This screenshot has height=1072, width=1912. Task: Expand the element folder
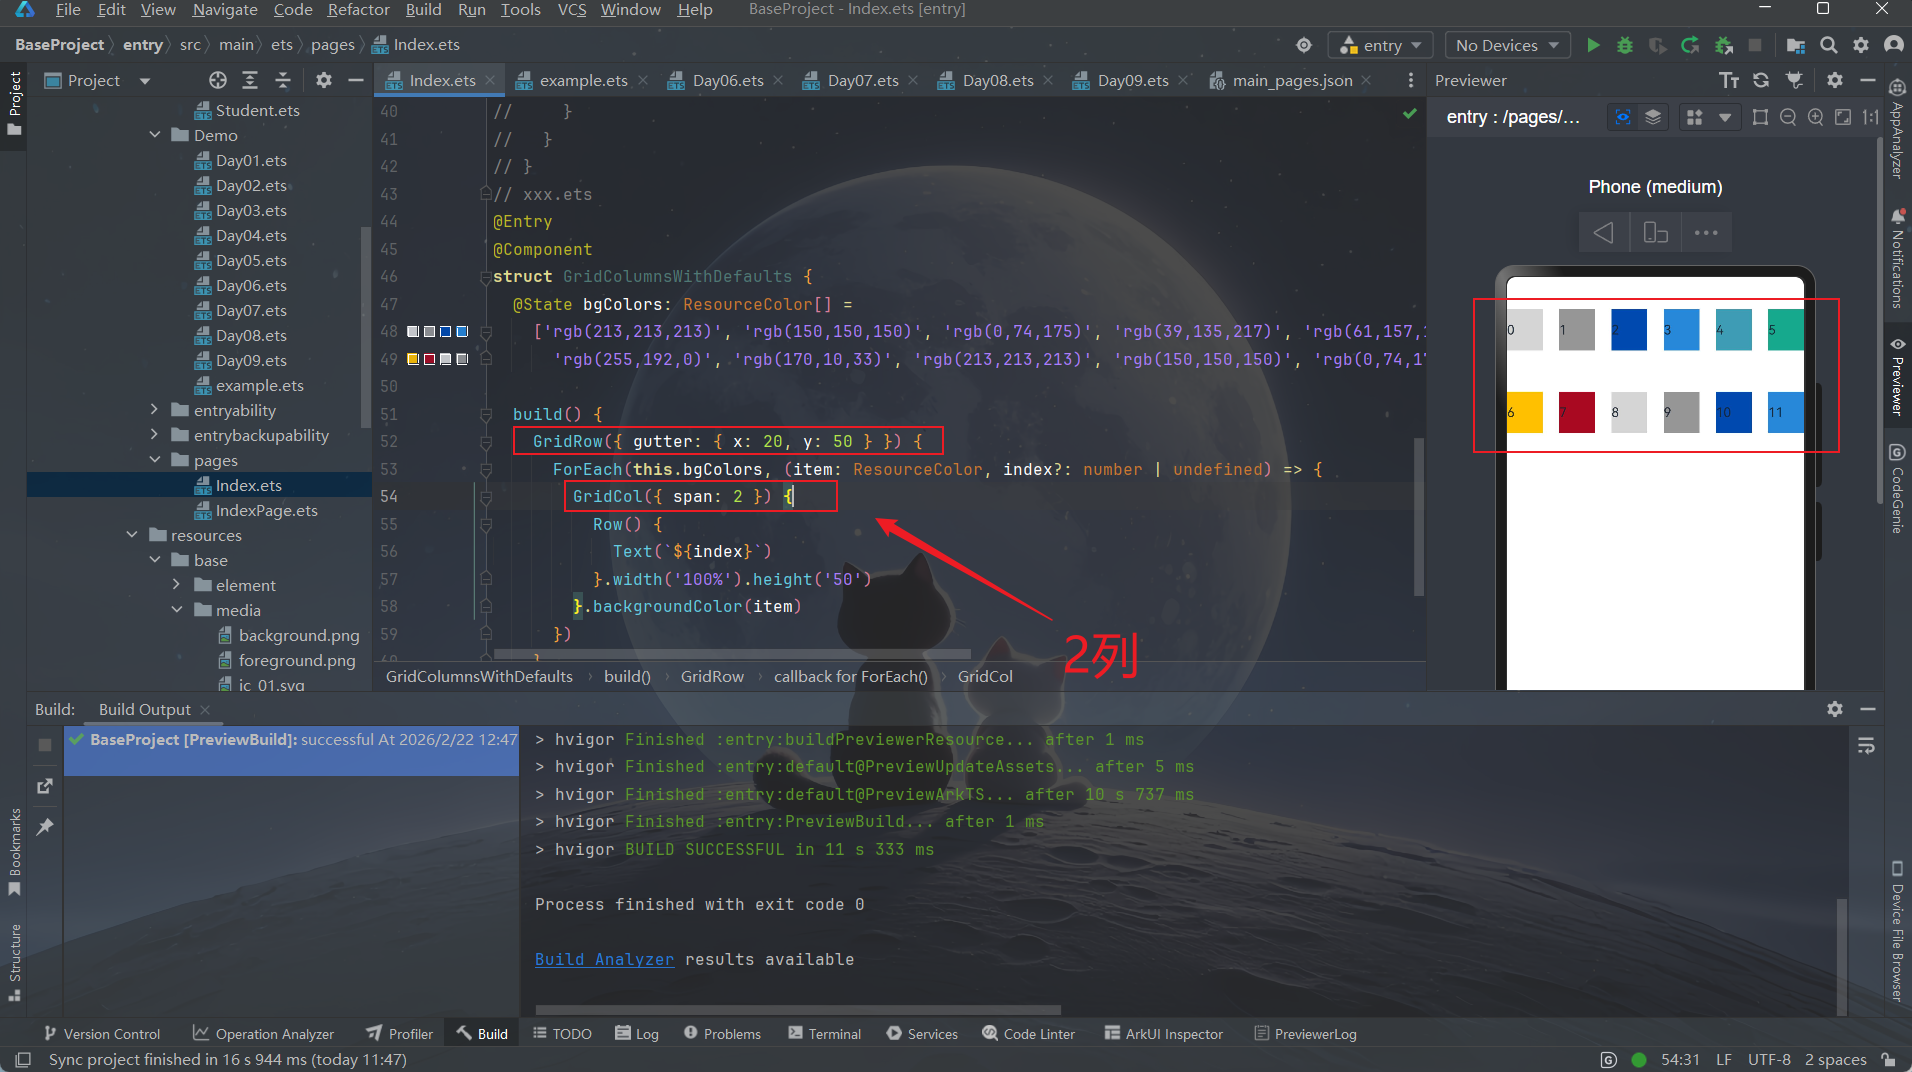[177, 585]
